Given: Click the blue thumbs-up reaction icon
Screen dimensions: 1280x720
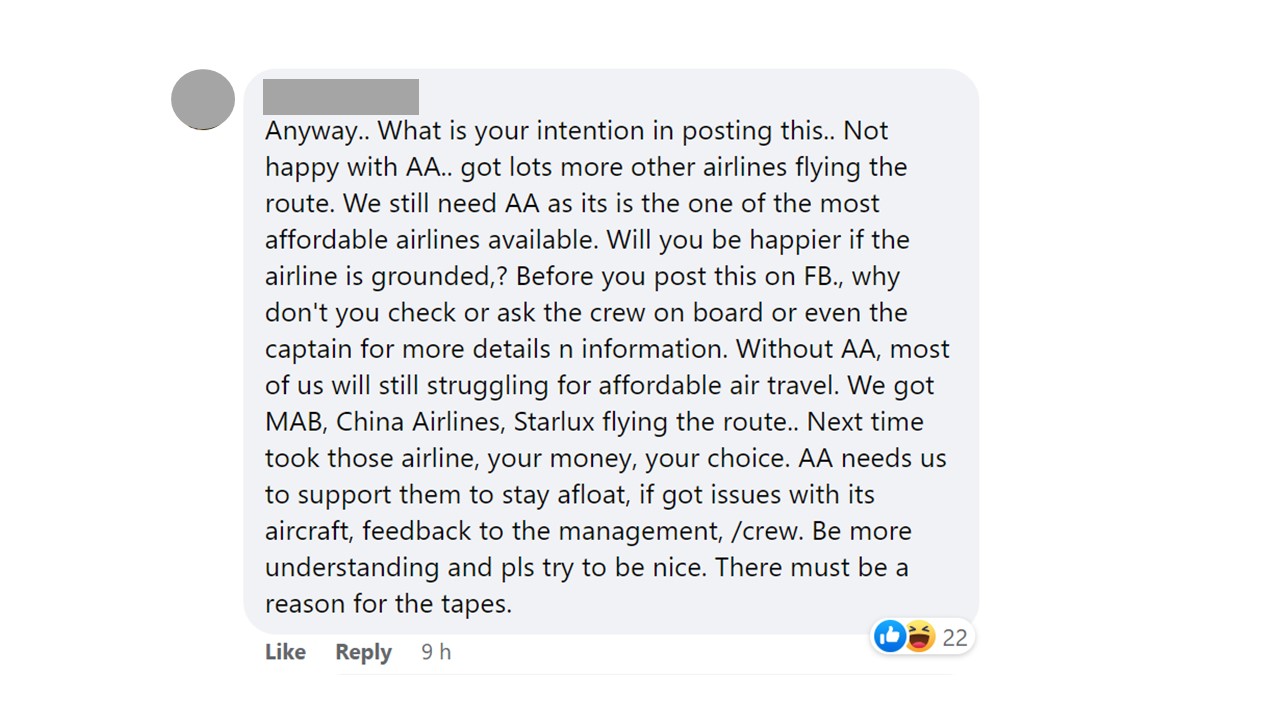Looking at the screenshot, I should 889,636.
